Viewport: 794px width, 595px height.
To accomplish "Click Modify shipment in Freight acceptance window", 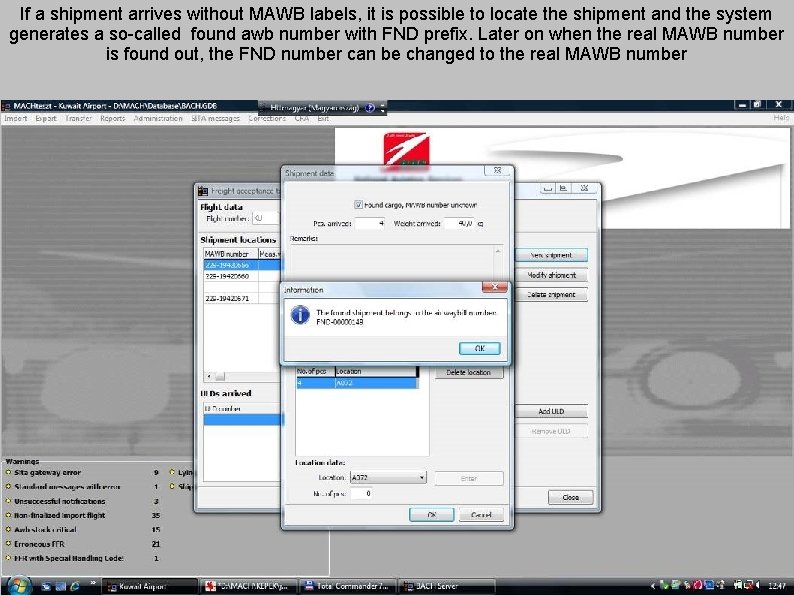I will click(x=551, y=275).
